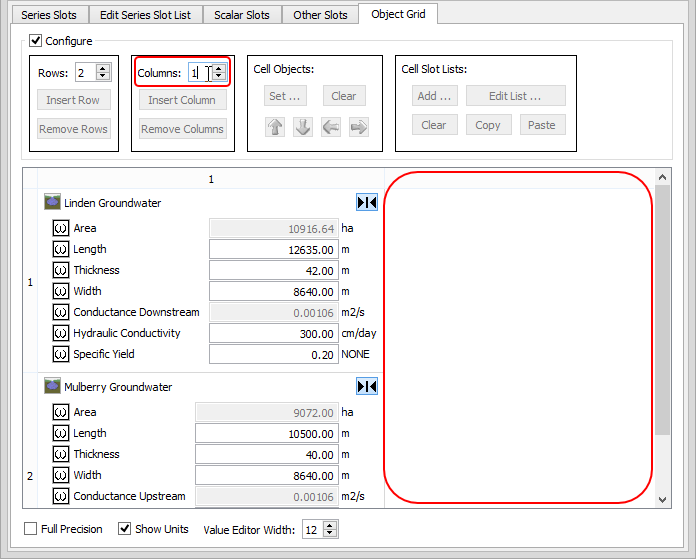696x559 pixels.
Task: Click the Mulberry Thickness value field
Action: [266, 454]
